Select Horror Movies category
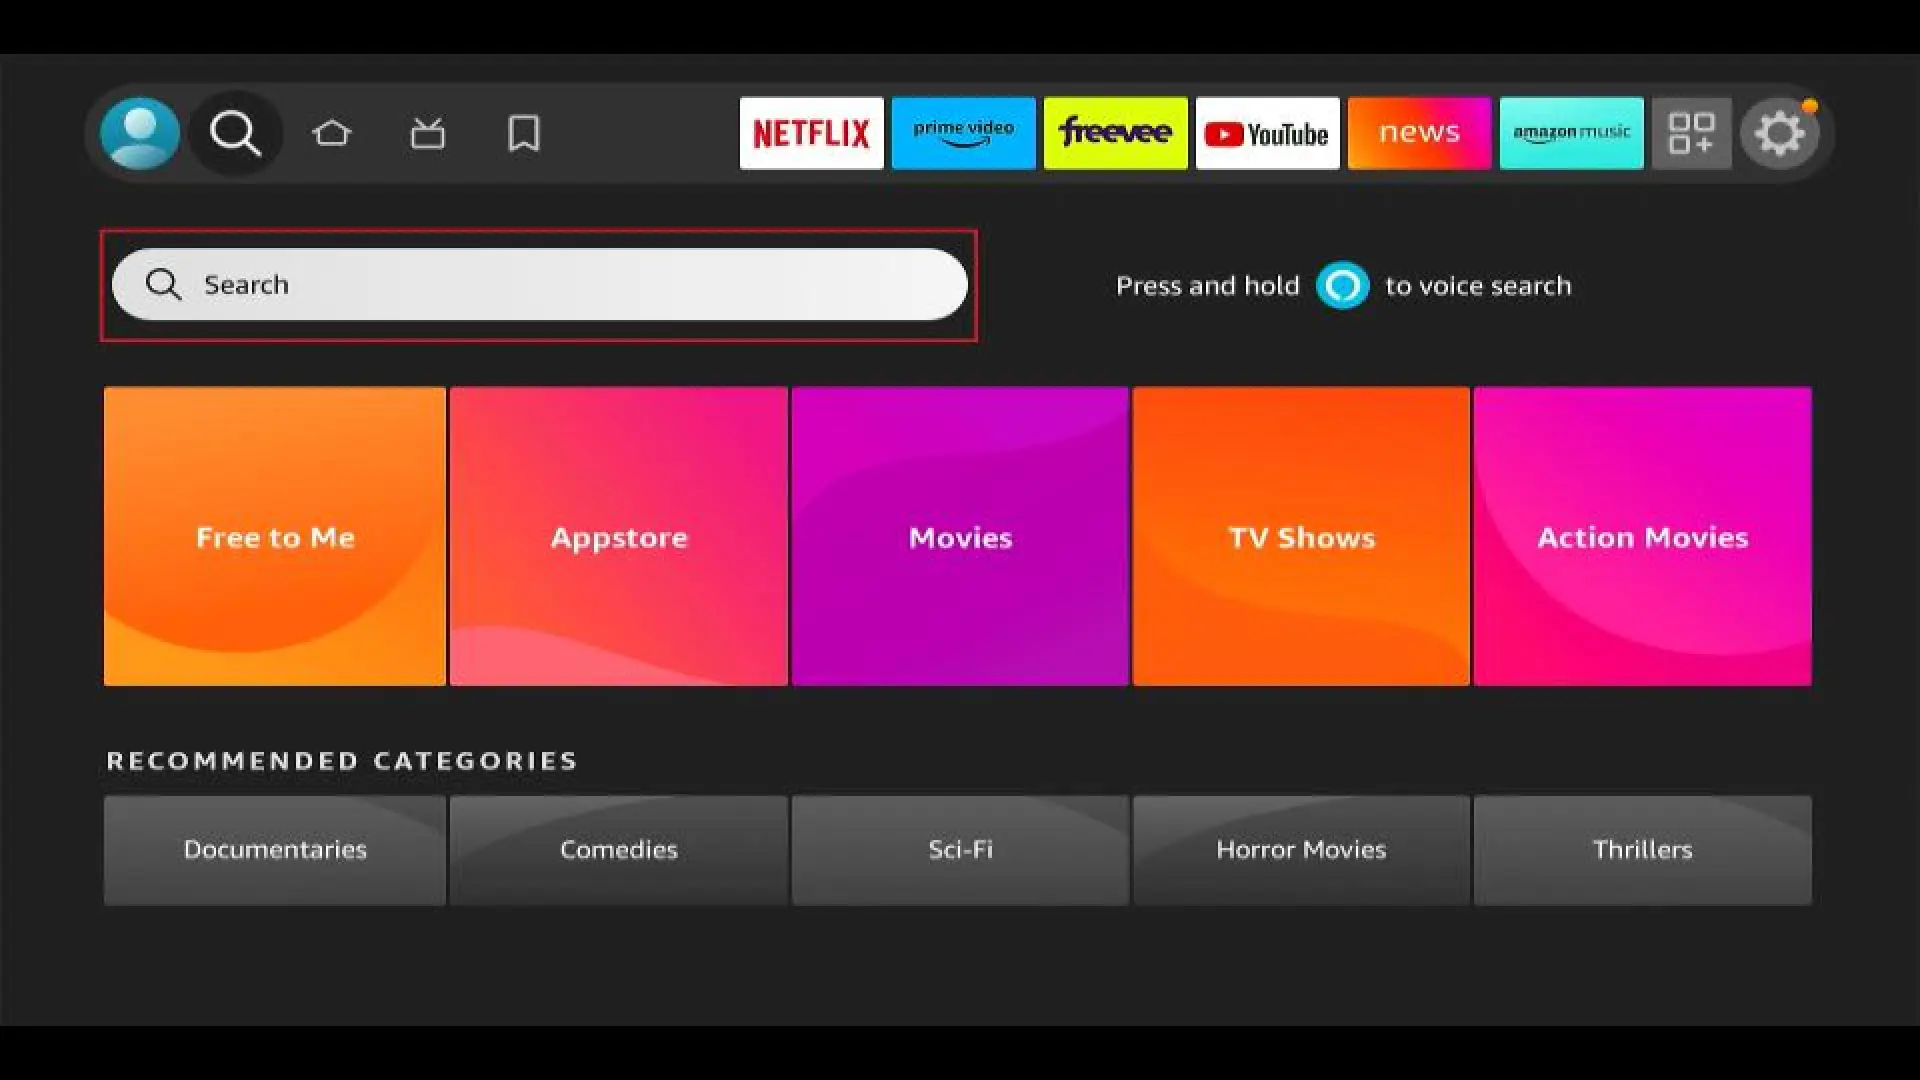Viewport: 1920px width, 1080px height. pyautogui.click(x=1302, y=848)
